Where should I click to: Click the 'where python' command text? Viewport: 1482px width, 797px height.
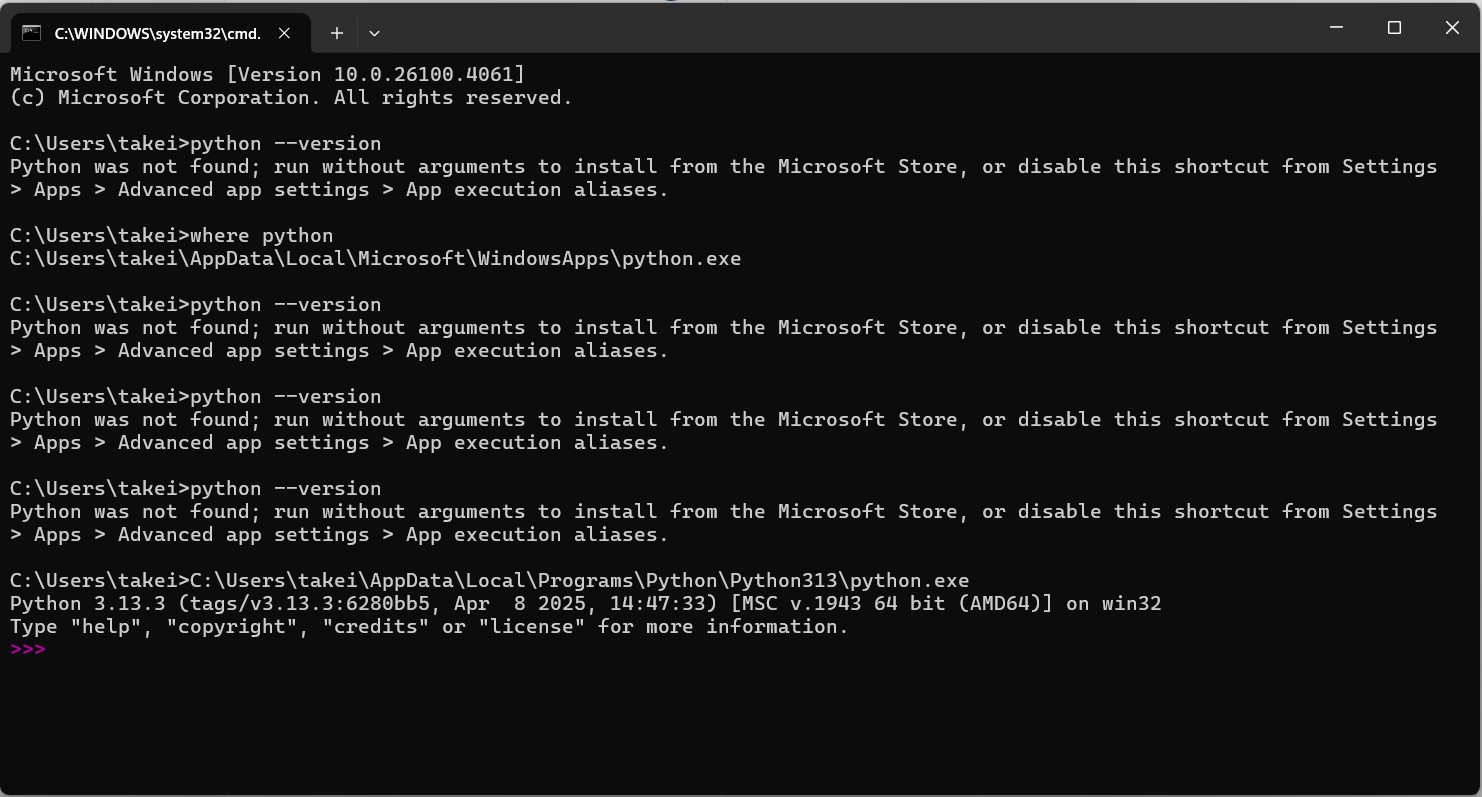(262, 235)
